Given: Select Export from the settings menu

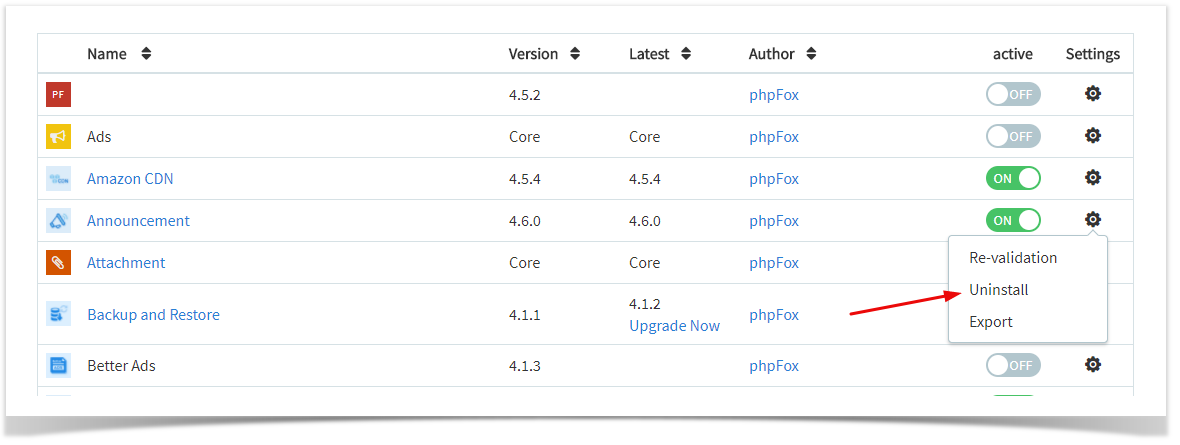Looking at the screenshot, I should (x=990, y=322).
